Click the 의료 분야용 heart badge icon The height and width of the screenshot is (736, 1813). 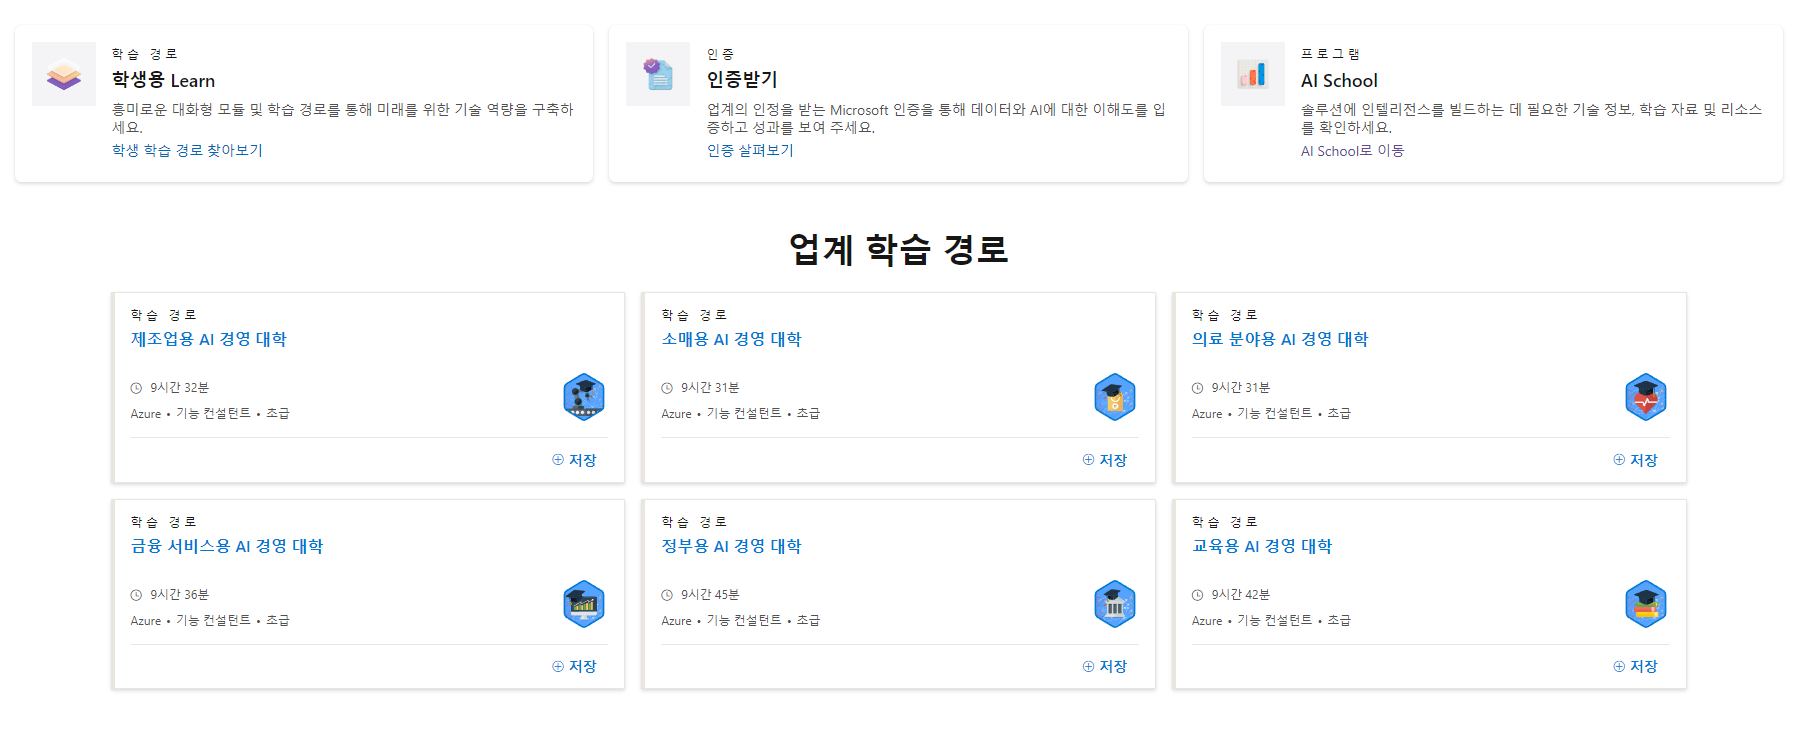pyautogui.click(x=1646, y=397)
